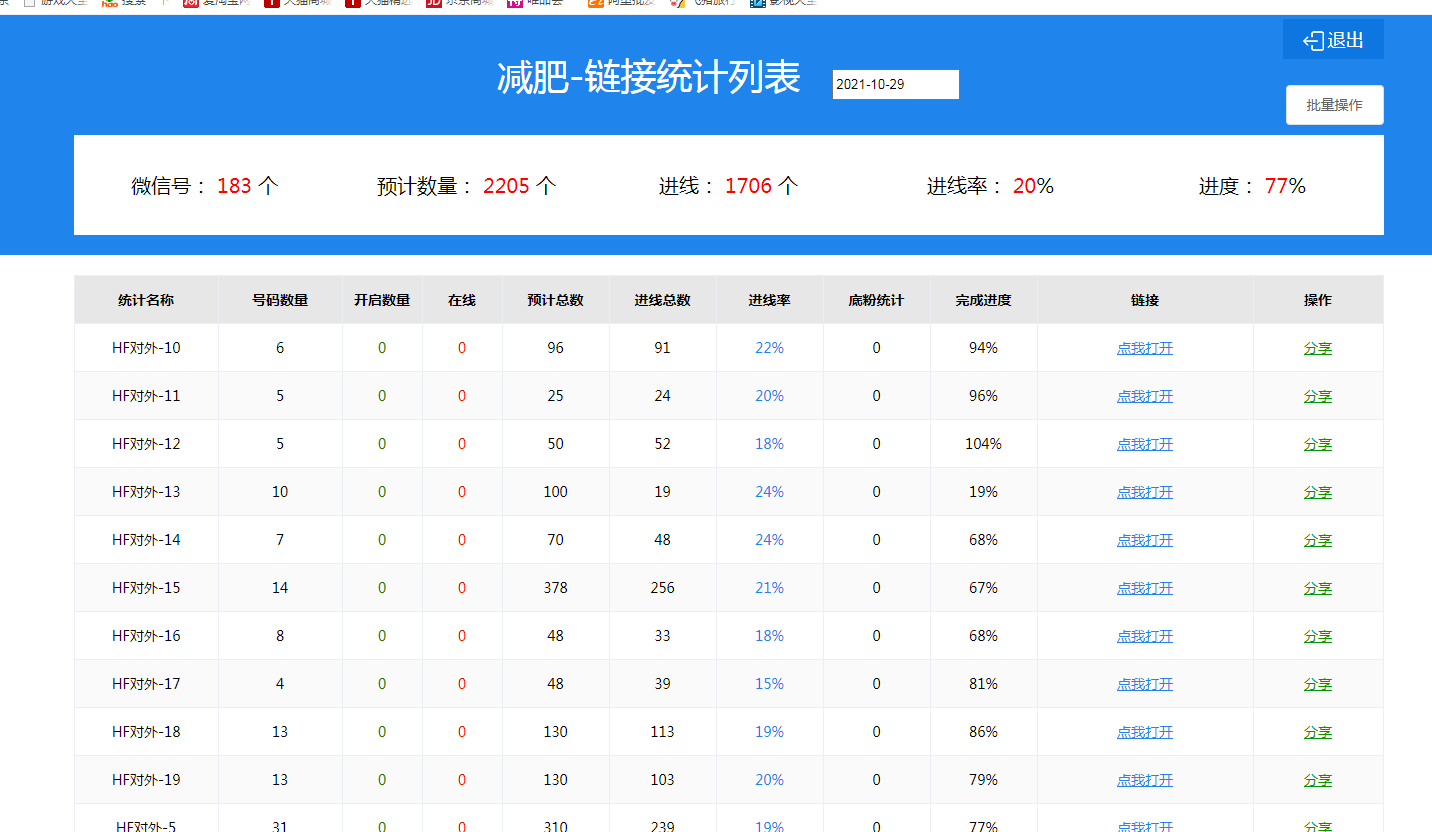1432x832 pixels.
Task: Click the 操作 column header
Action: click(x=1318, y=300)
